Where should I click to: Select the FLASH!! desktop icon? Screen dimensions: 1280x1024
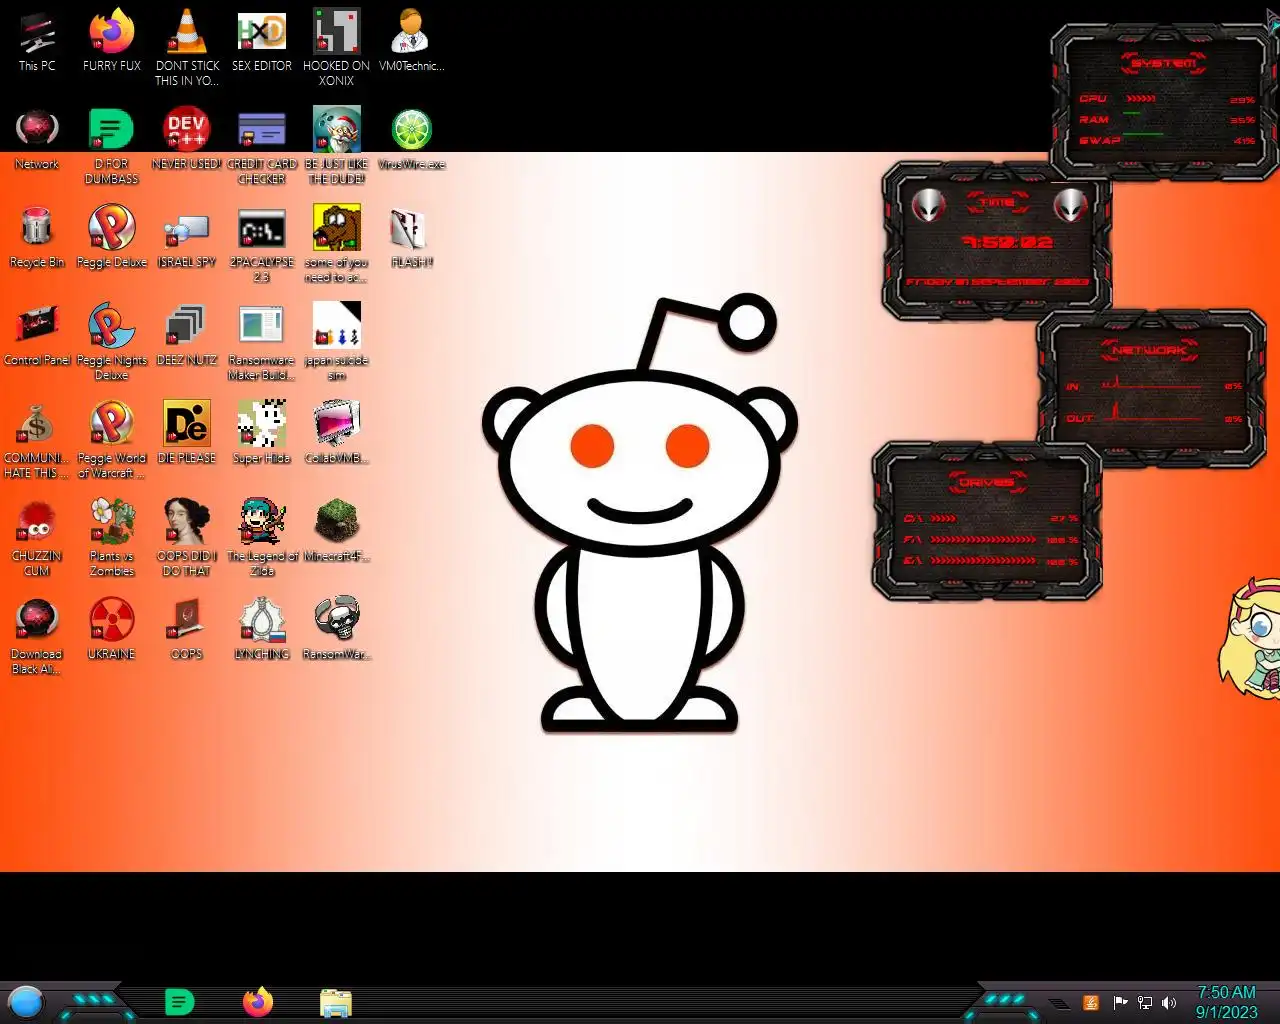tap(411, 237)
